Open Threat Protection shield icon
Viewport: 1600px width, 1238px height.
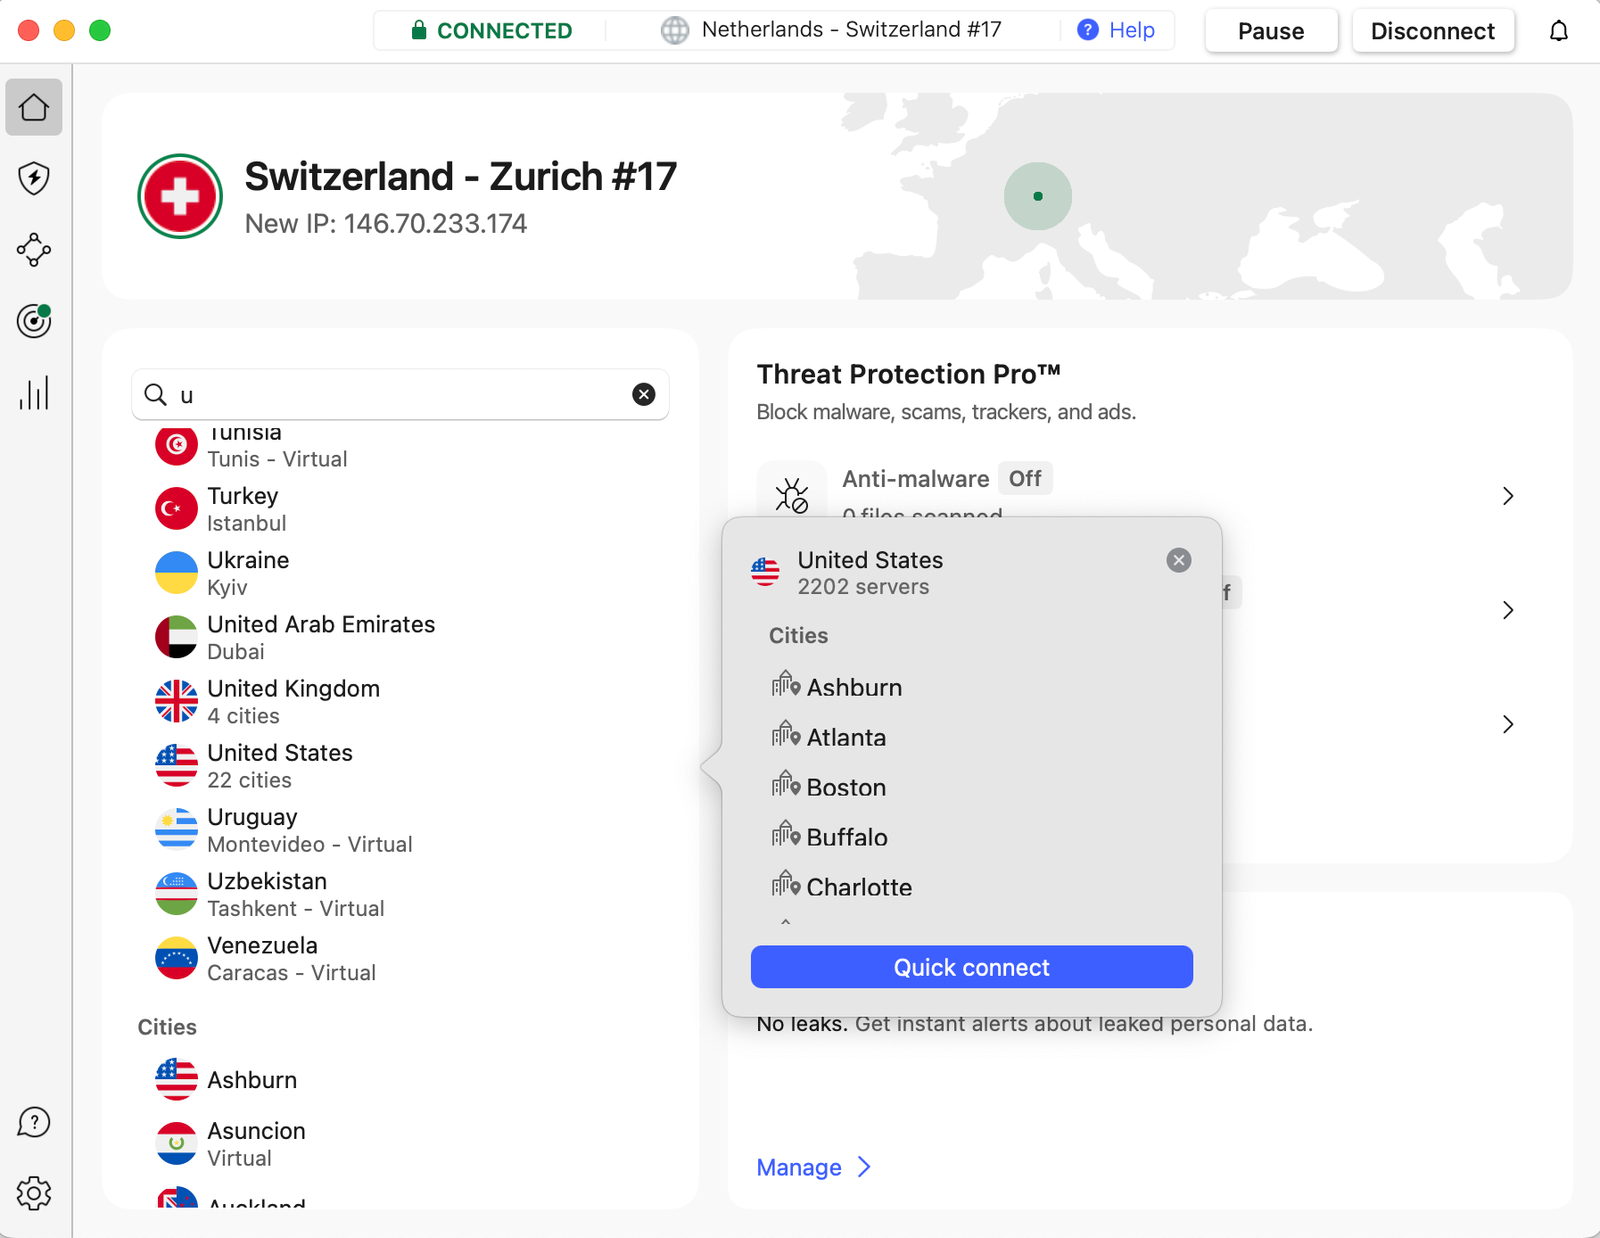[x=34, y=179]
